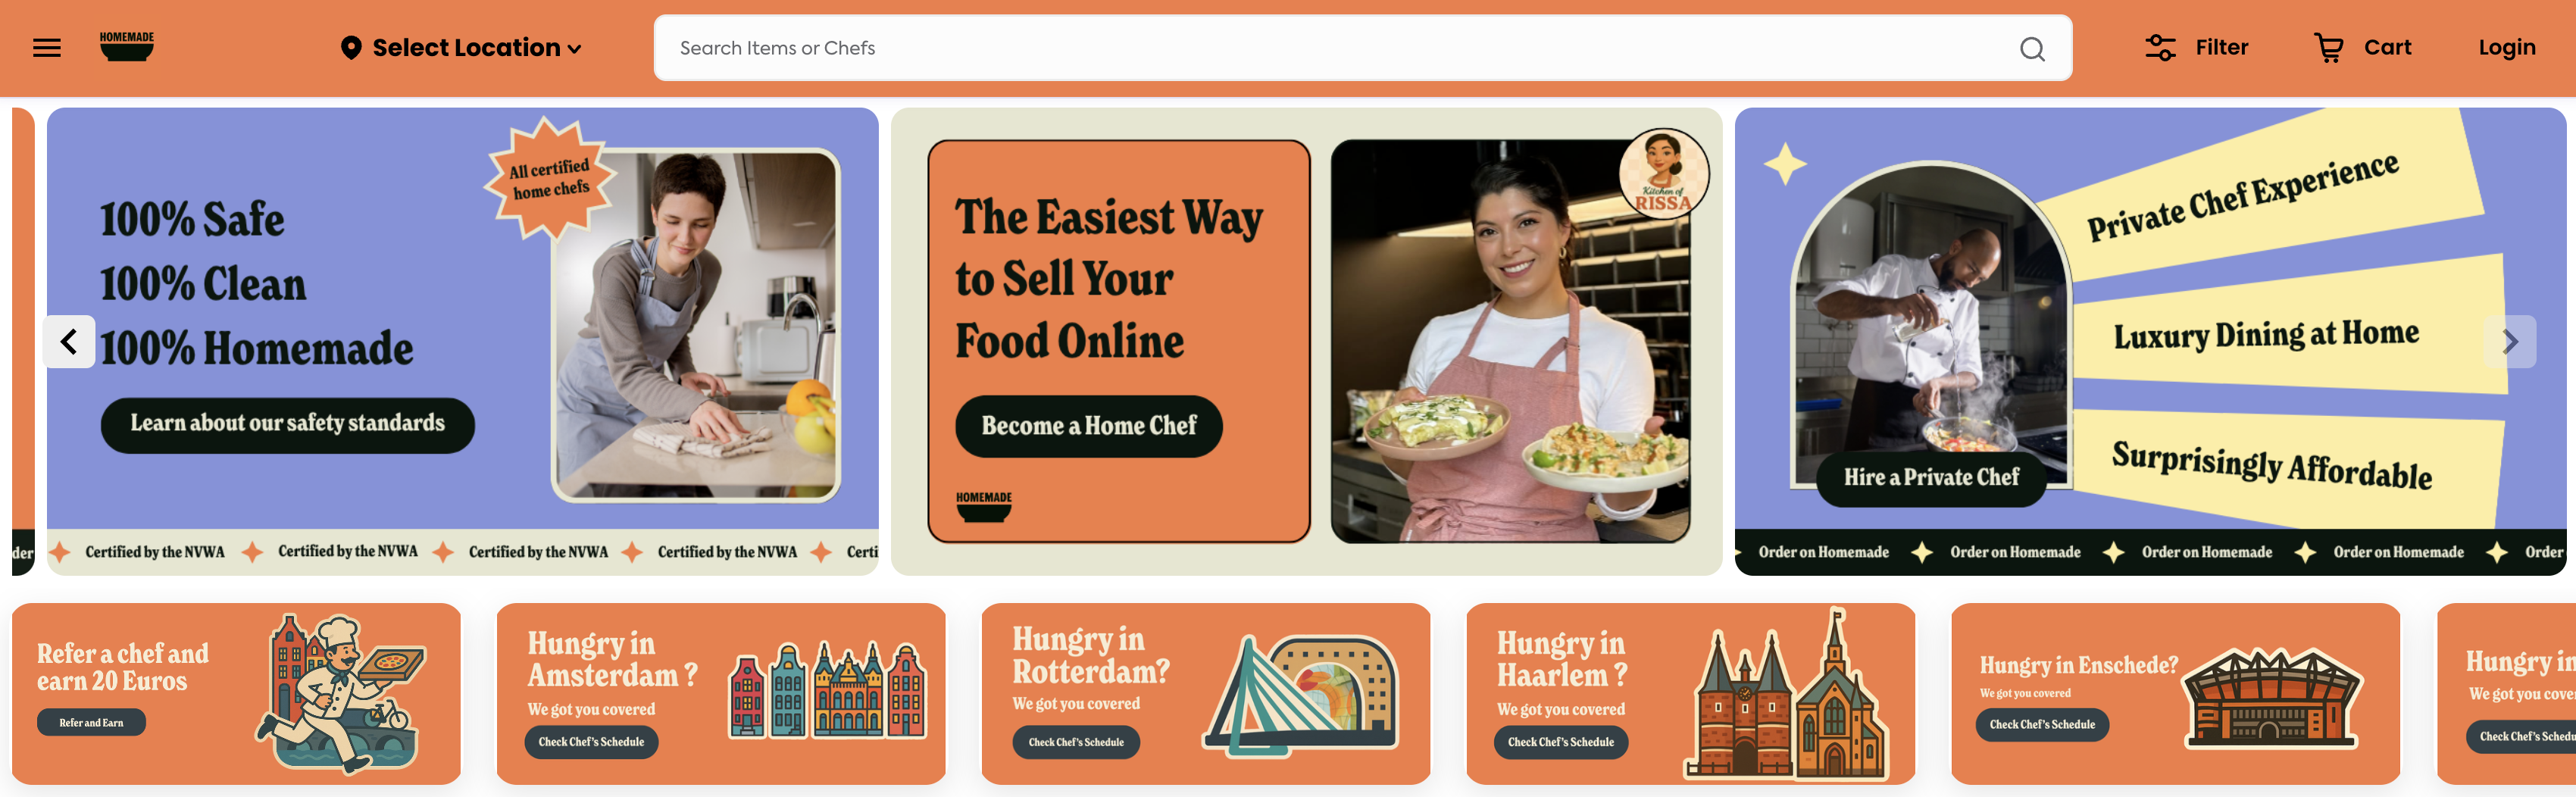Click Learn about our safety standards

tap(288, 424)
